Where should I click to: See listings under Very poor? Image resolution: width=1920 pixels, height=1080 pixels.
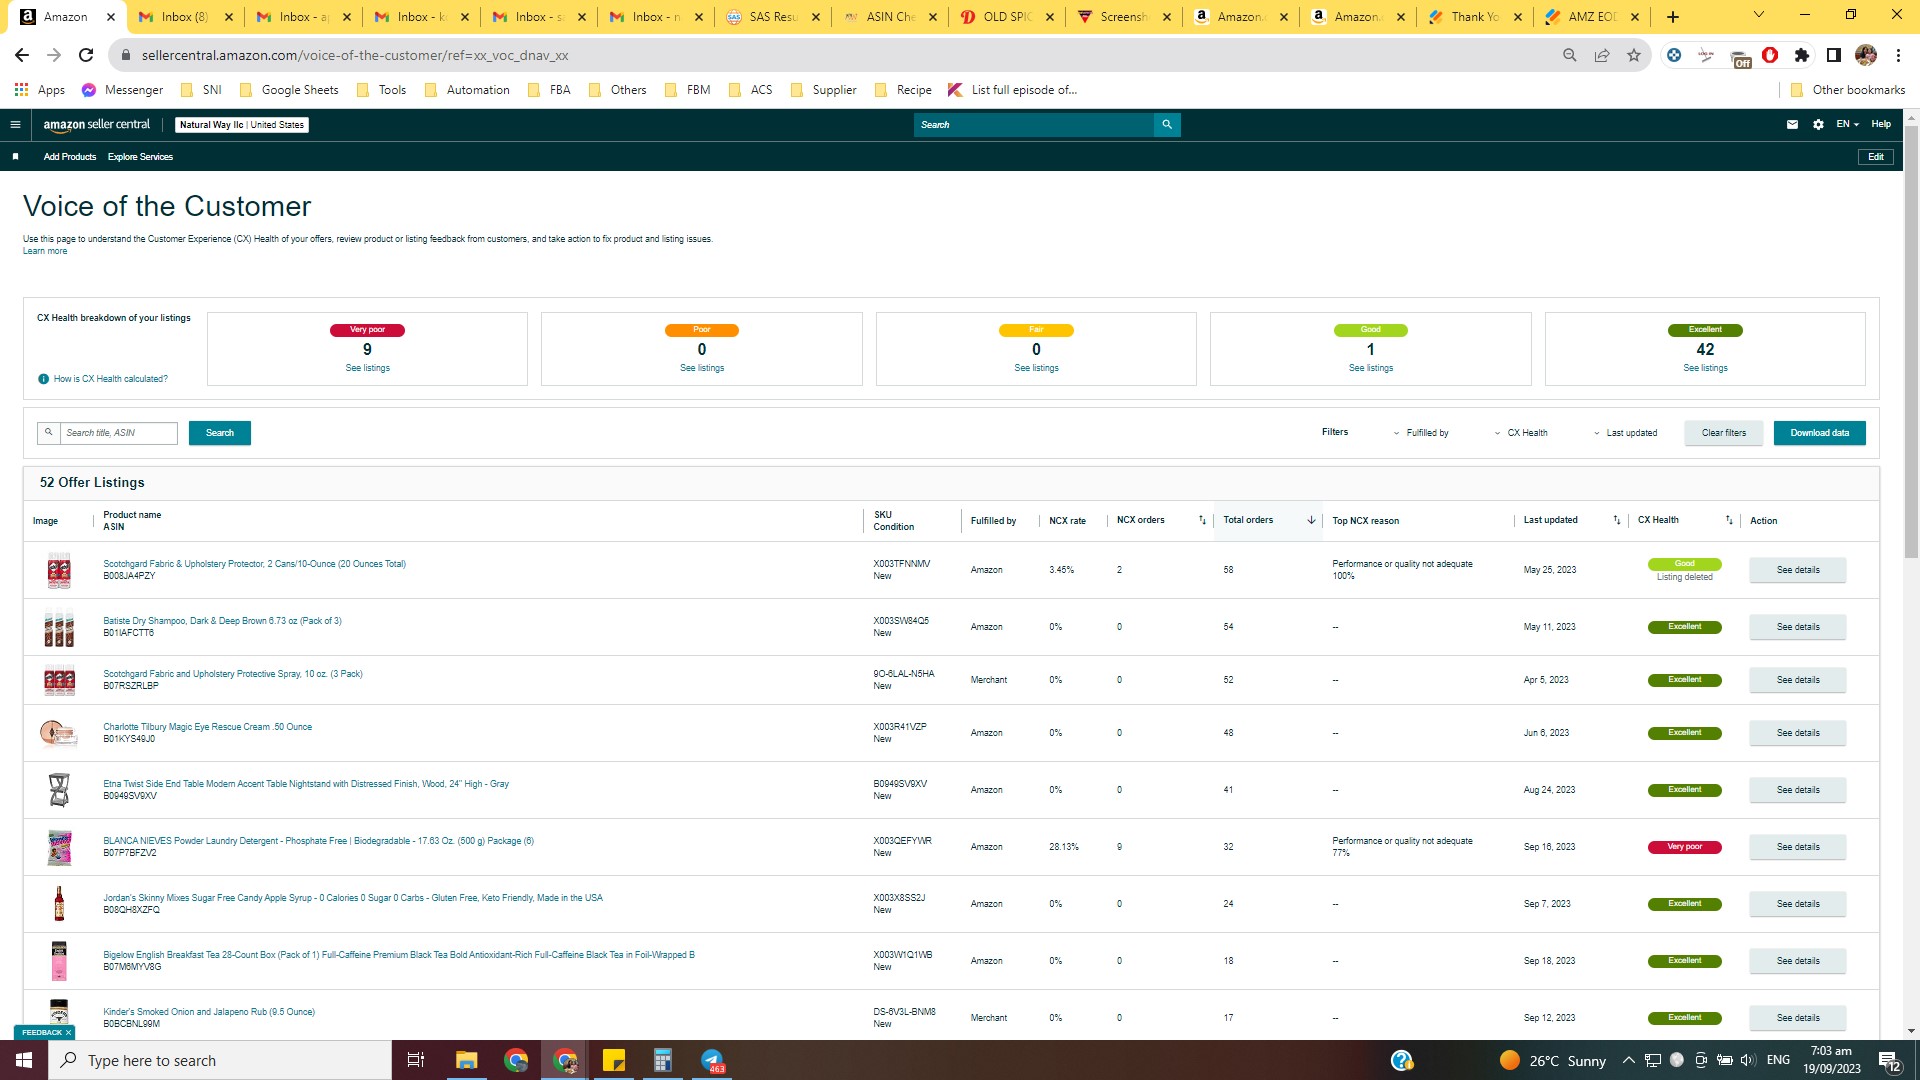367,368
